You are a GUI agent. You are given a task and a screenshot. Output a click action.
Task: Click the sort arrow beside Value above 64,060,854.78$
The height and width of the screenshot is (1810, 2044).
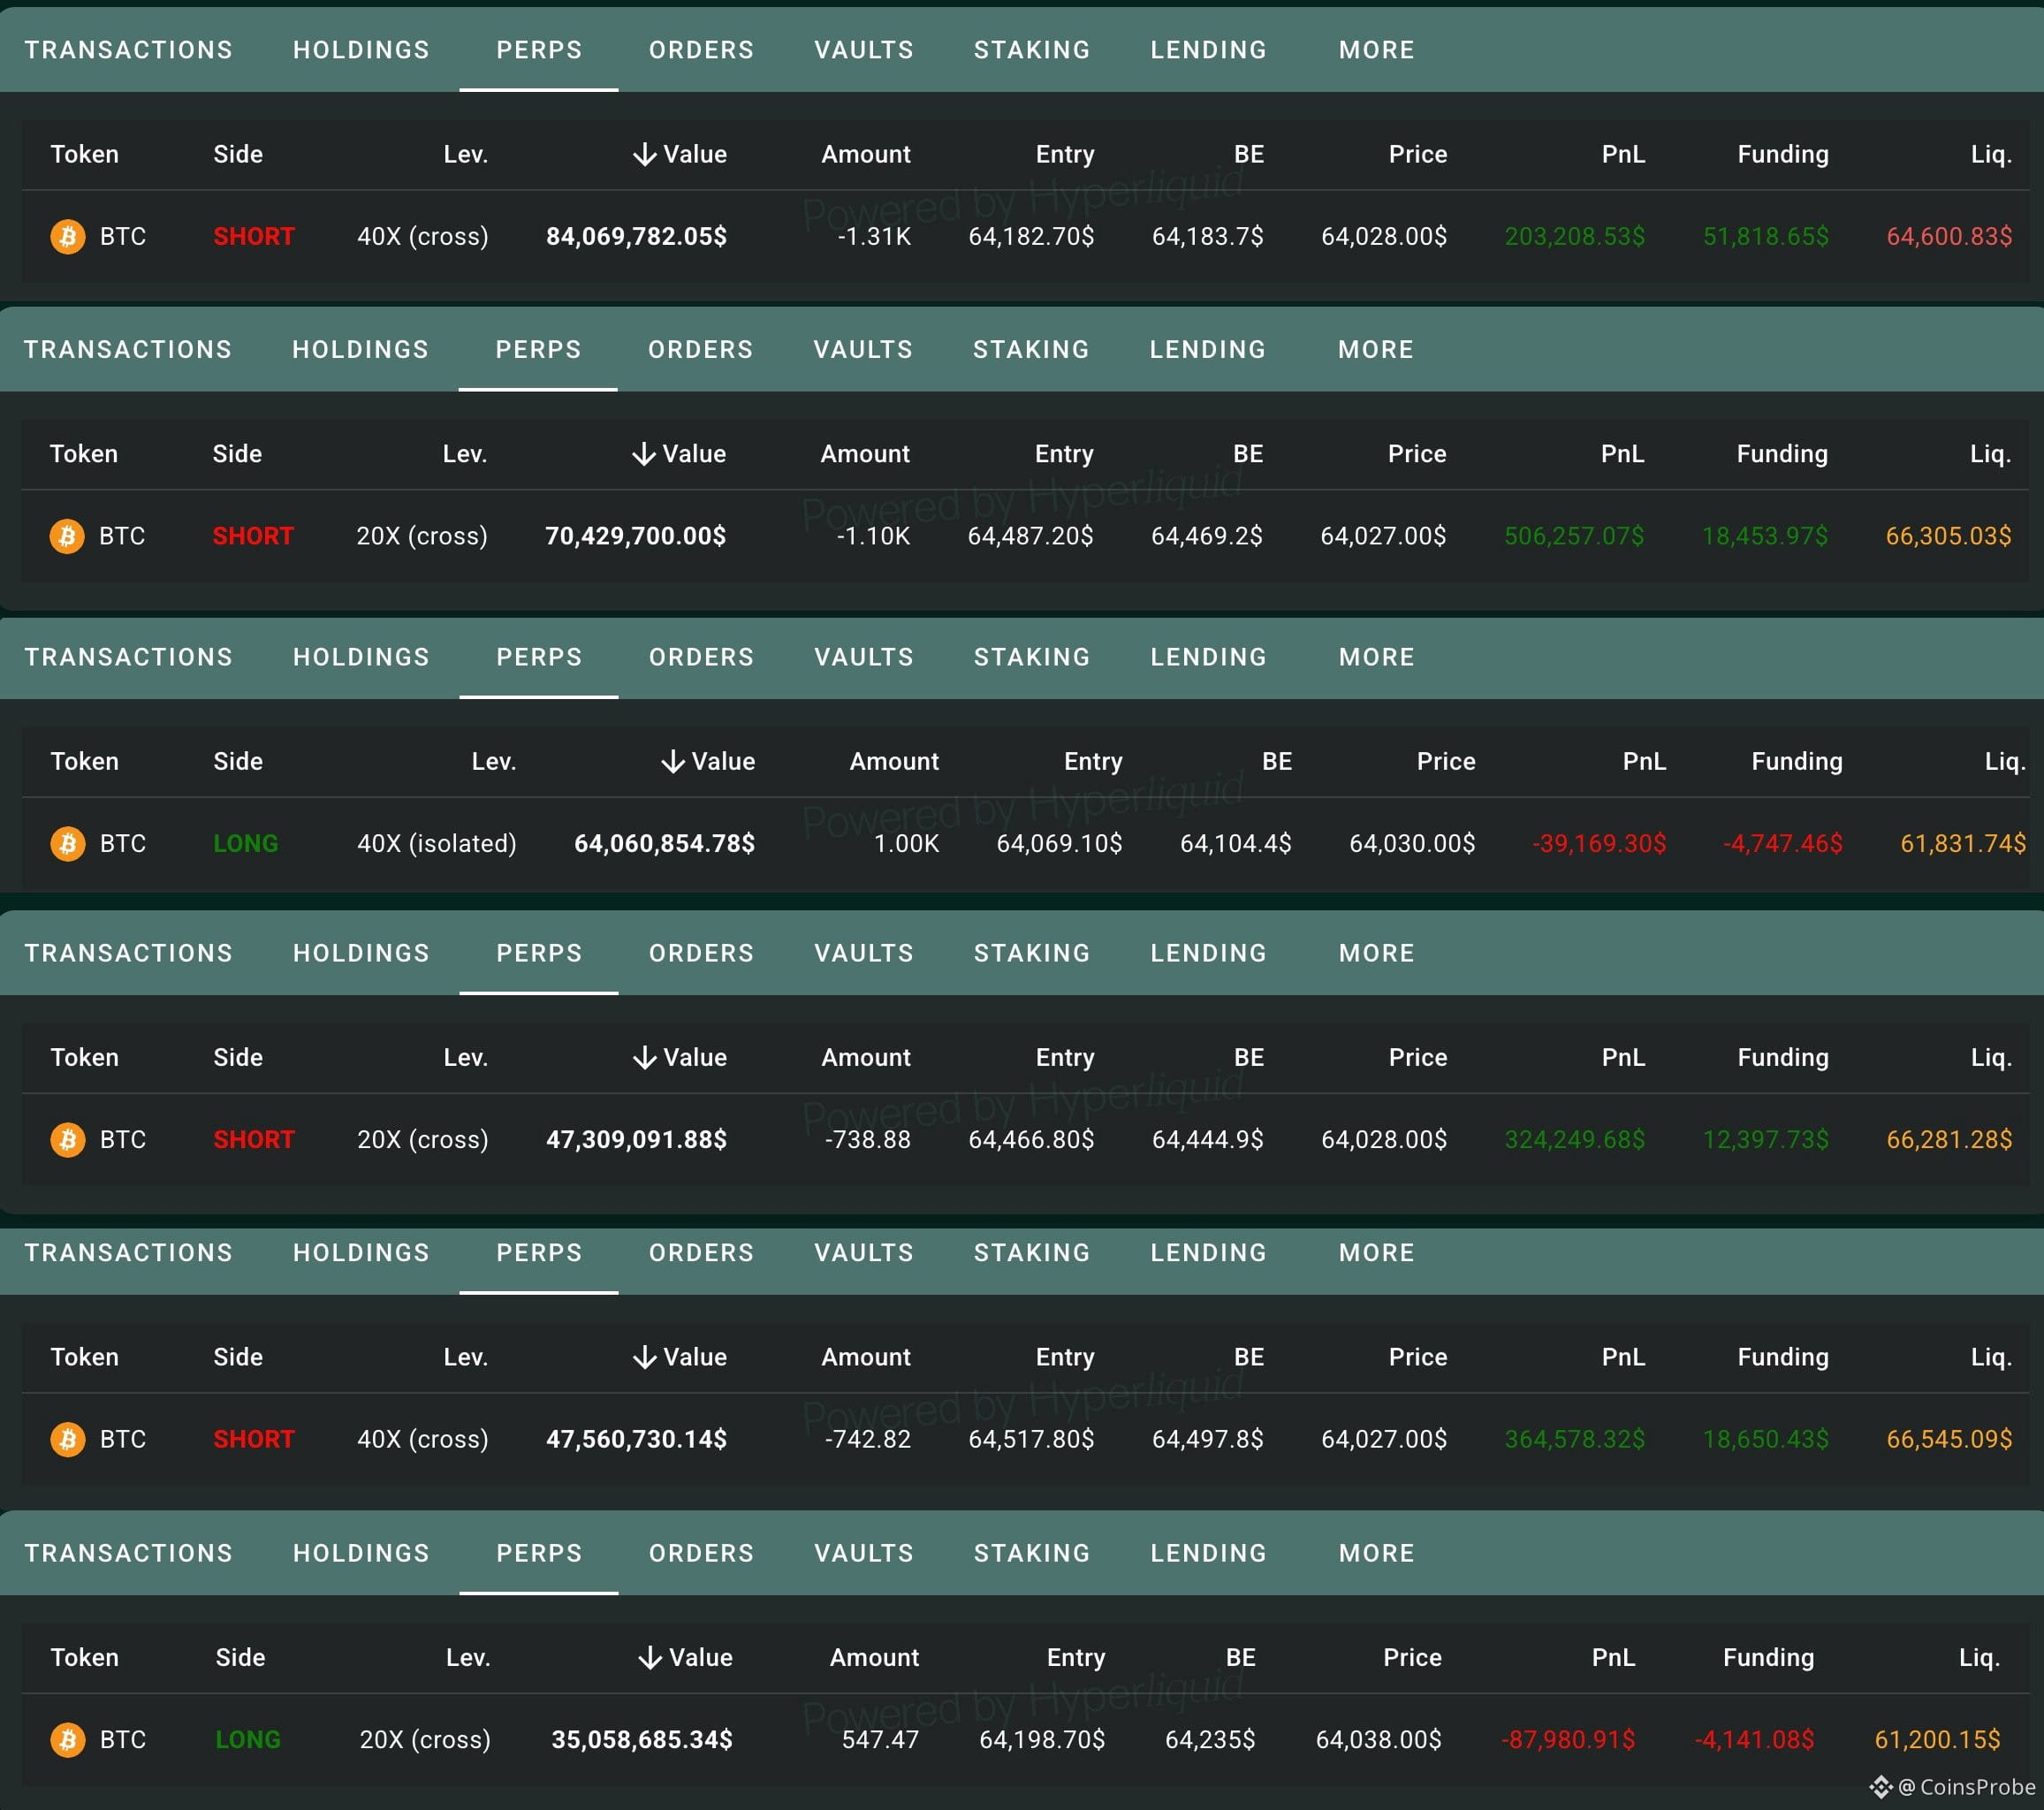673,762
